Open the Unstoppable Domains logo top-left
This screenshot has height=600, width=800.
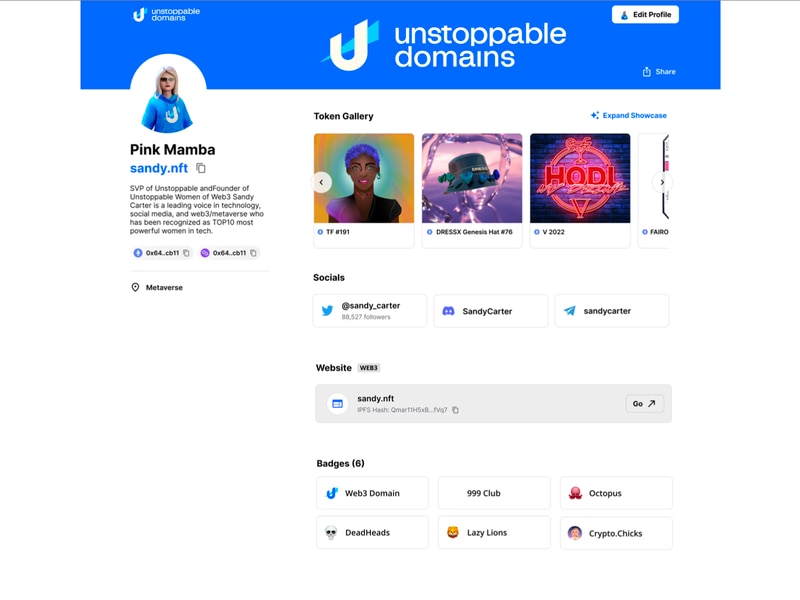[x=166, y=15]
